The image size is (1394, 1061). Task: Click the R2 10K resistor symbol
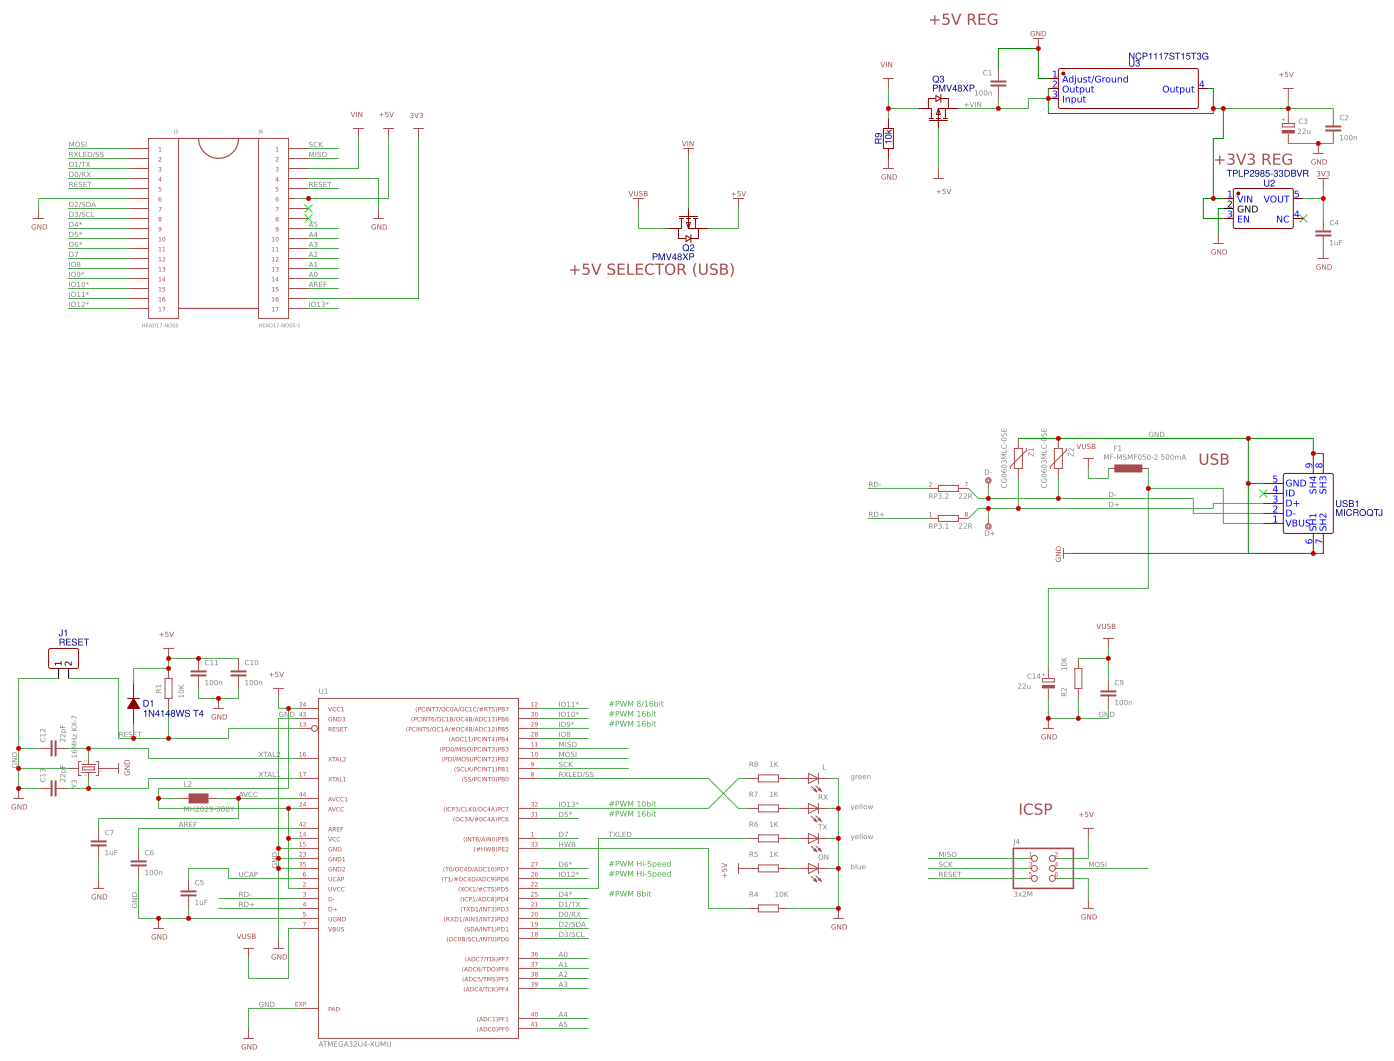click(x=1078, y=678)
